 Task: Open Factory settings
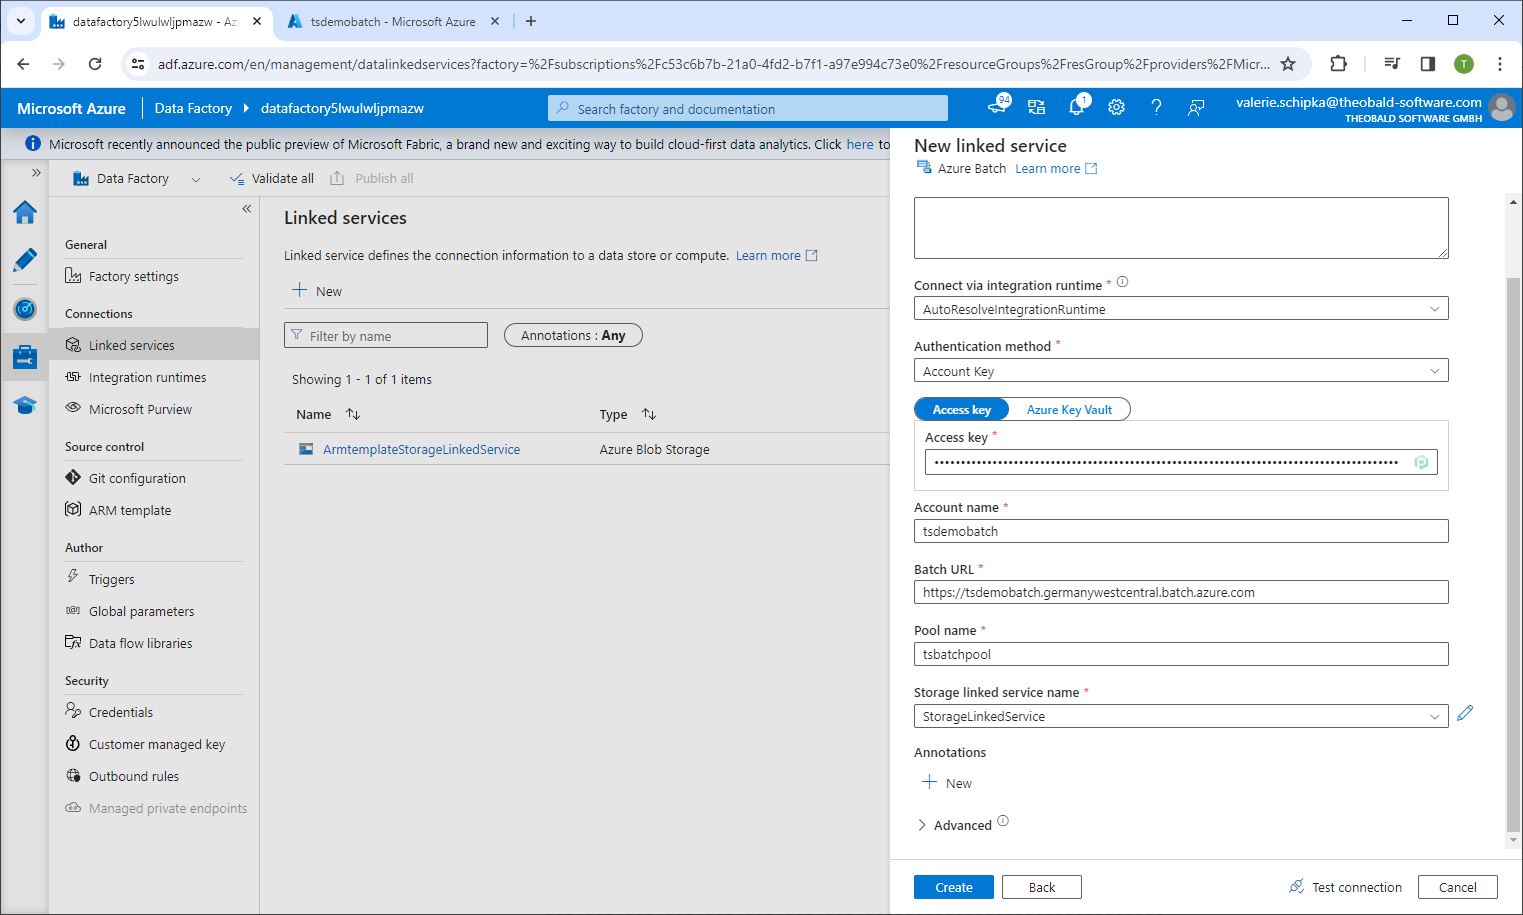[133, 276]
